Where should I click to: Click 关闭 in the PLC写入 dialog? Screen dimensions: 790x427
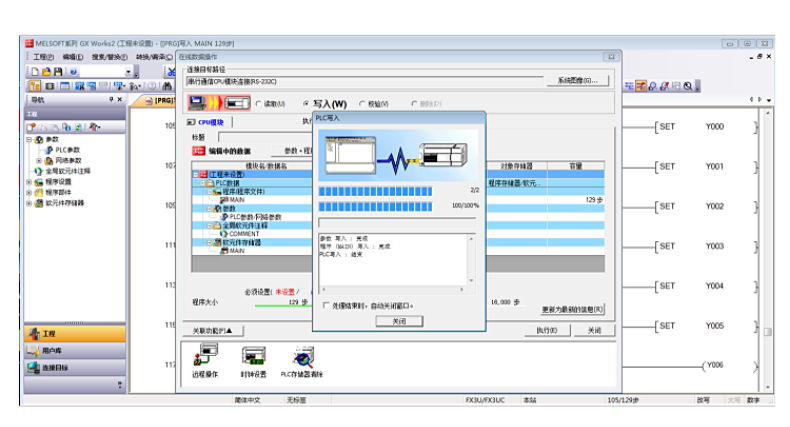pyautogui.click(x=399, y=321)
